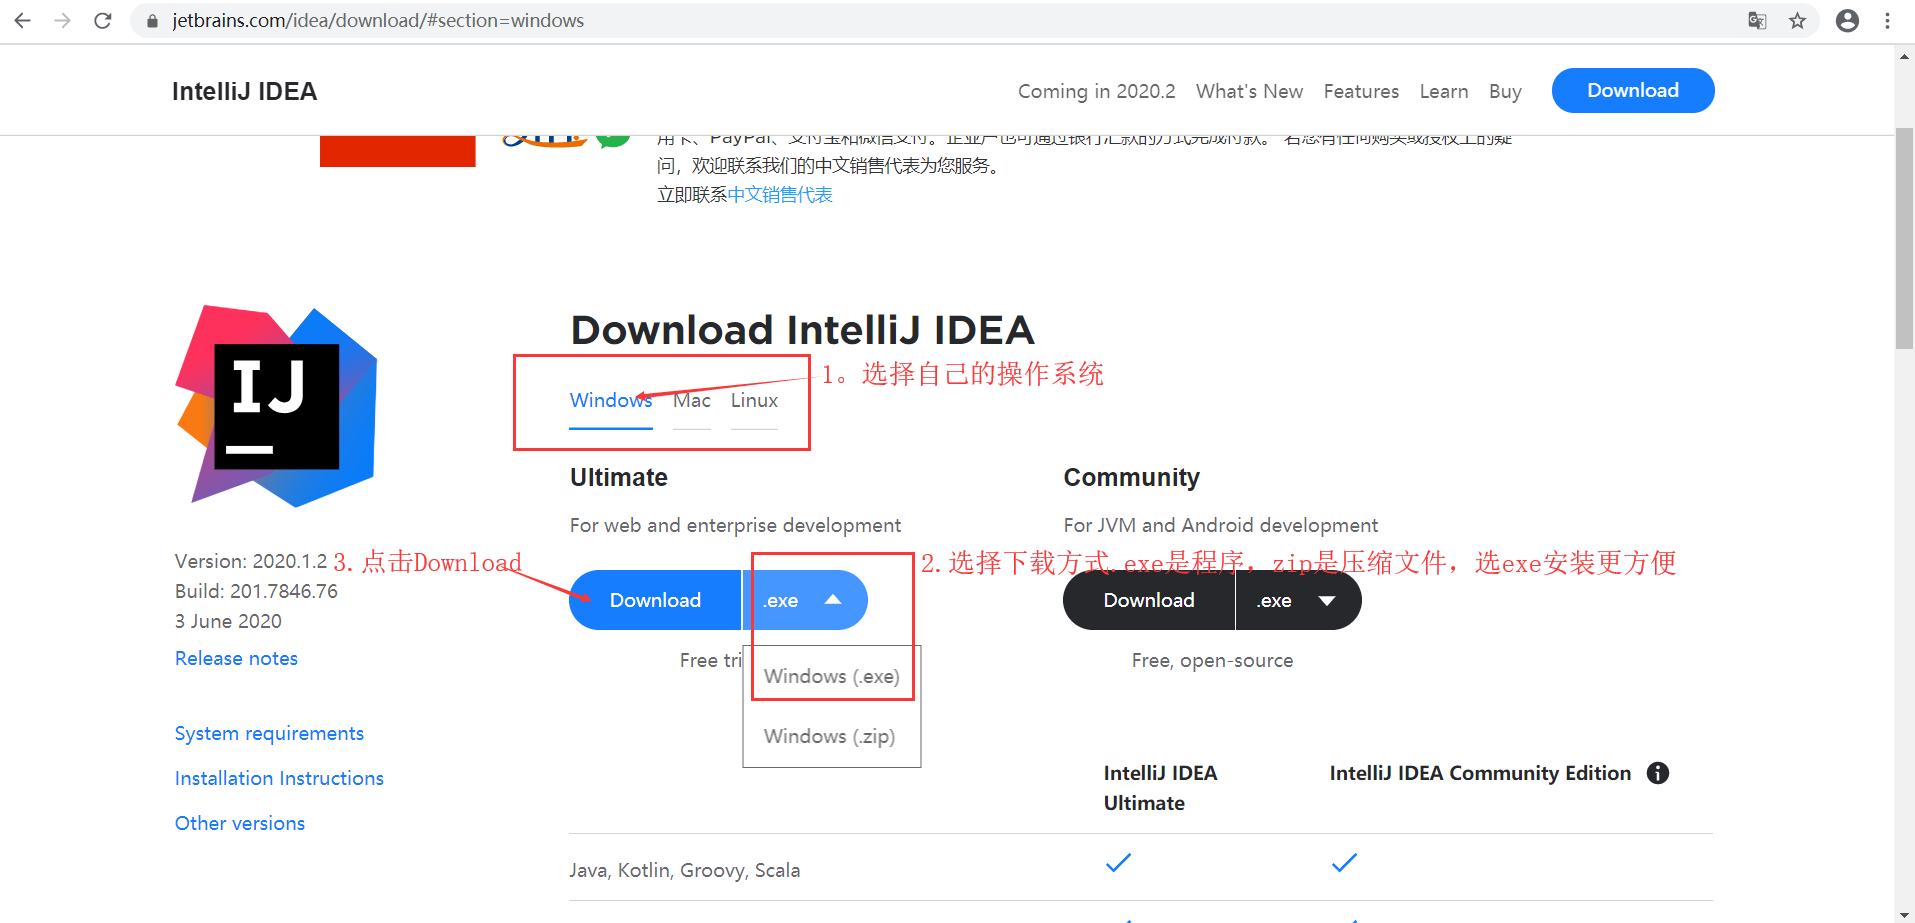Open the translate page icon
Image resolution: width=1915 pixels, height=923 pixels.
coord(1757,20)
